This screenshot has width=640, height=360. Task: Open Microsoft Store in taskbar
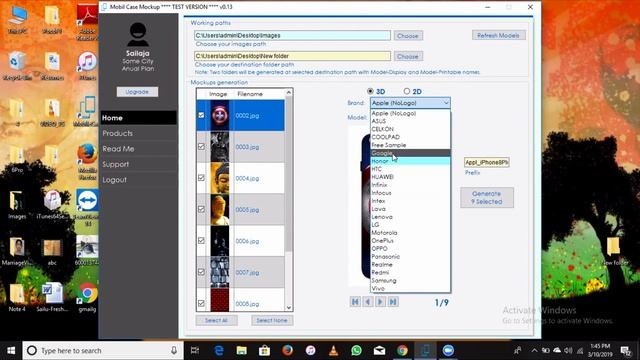(264, 350)
